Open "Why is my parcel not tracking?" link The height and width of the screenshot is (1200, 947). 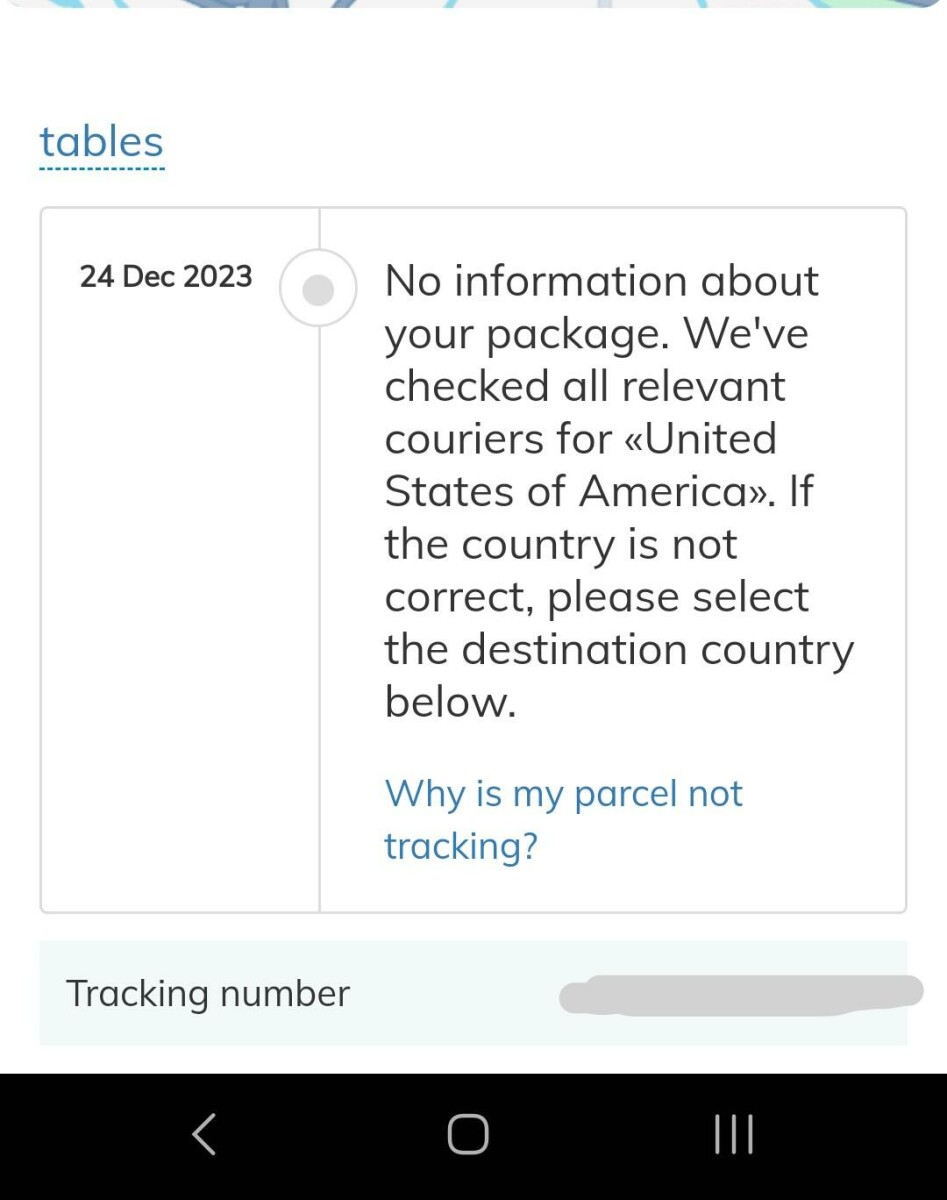pyautogui.click(x=563, y=794)
